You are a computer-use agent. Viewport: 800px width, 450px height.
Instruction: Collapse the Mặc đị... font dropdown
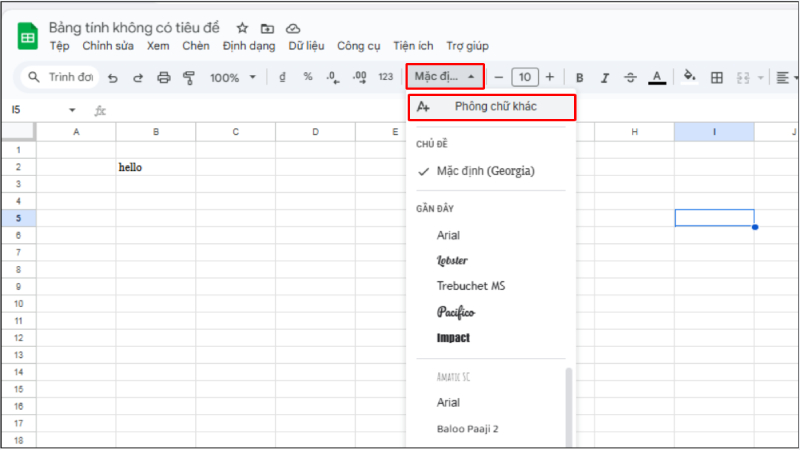point(445,77)
